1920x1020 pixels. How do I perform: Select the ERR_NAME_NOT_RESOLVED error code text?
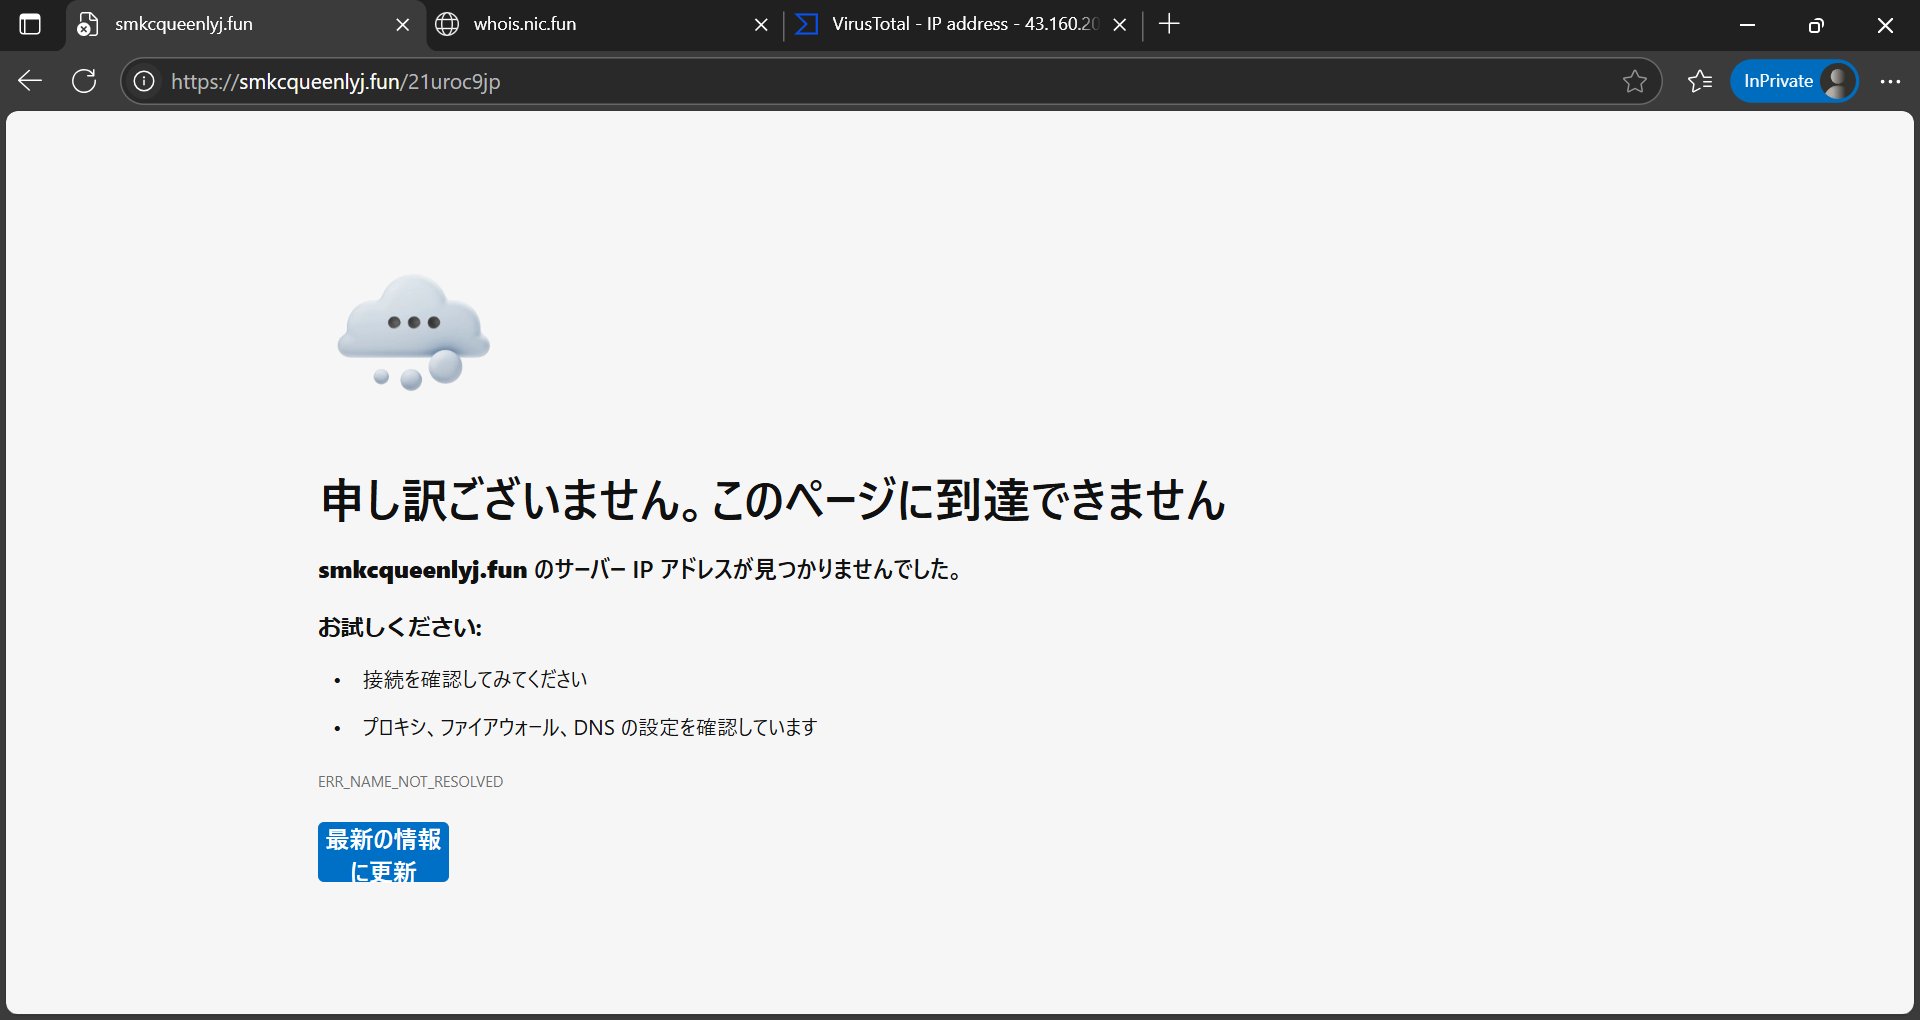click(x=411, y=782)
